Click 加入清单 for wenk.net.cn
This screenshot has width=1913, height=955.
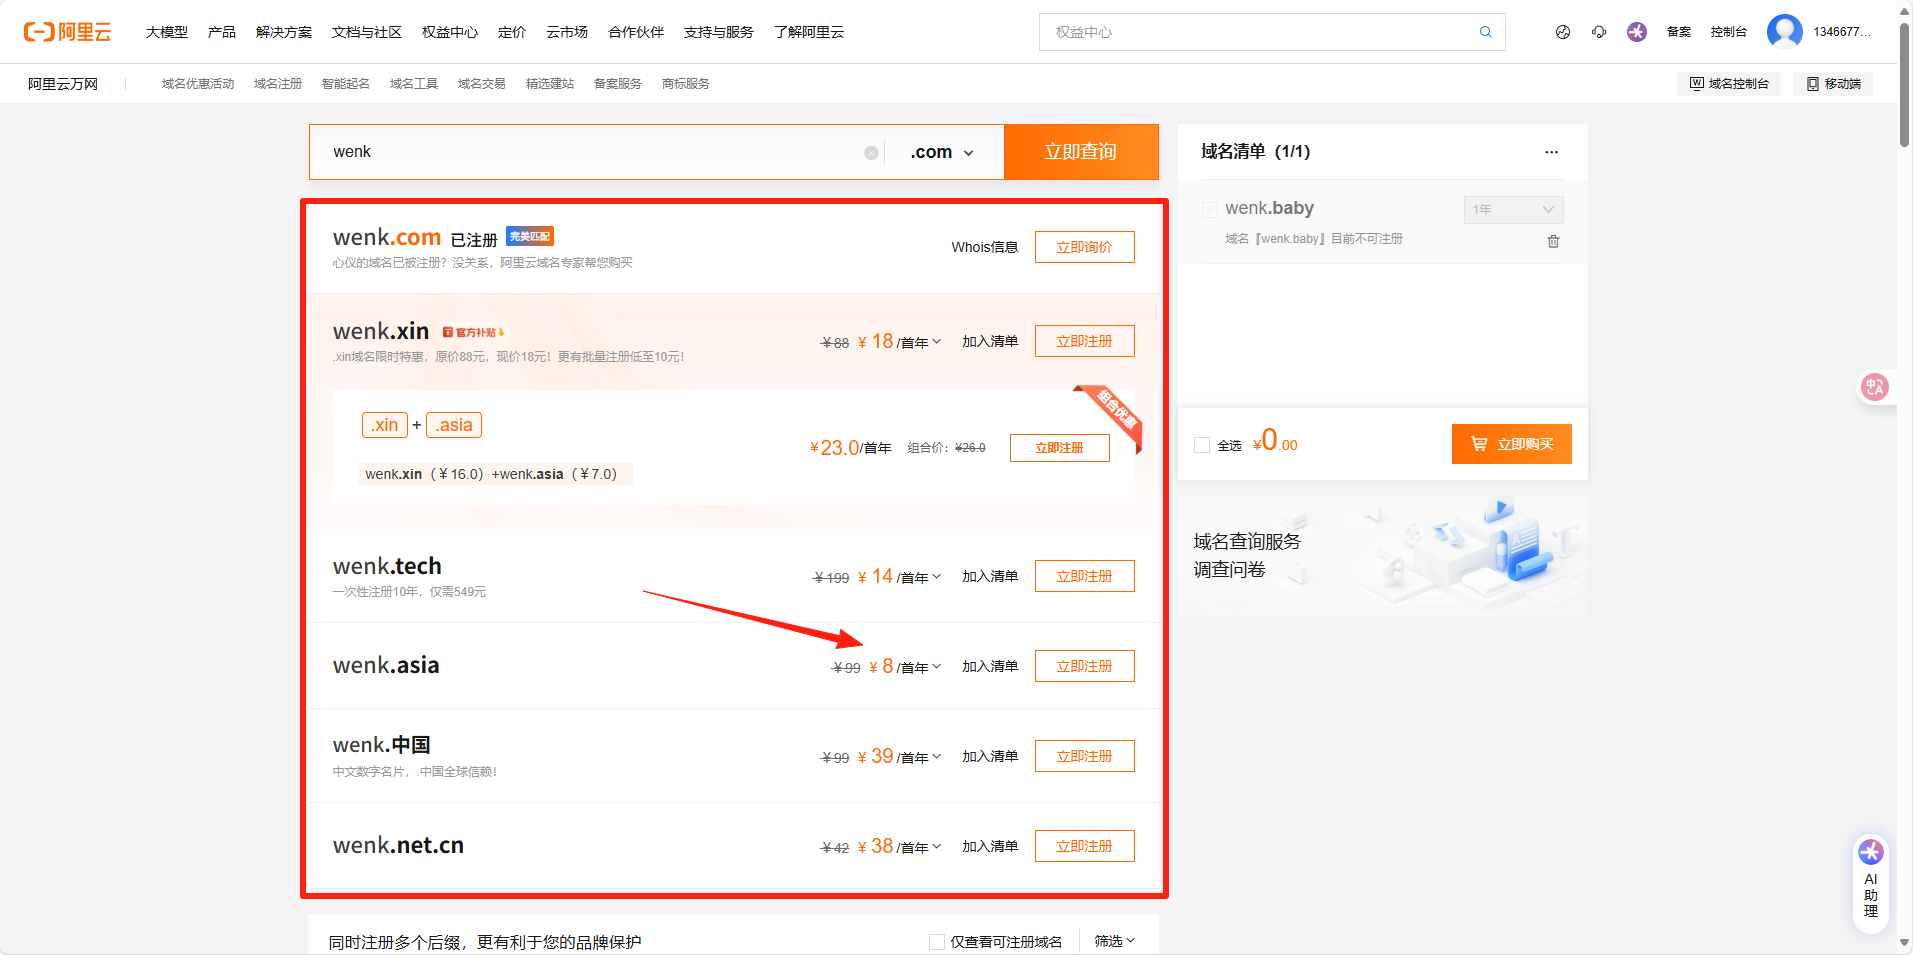(990, 846)
